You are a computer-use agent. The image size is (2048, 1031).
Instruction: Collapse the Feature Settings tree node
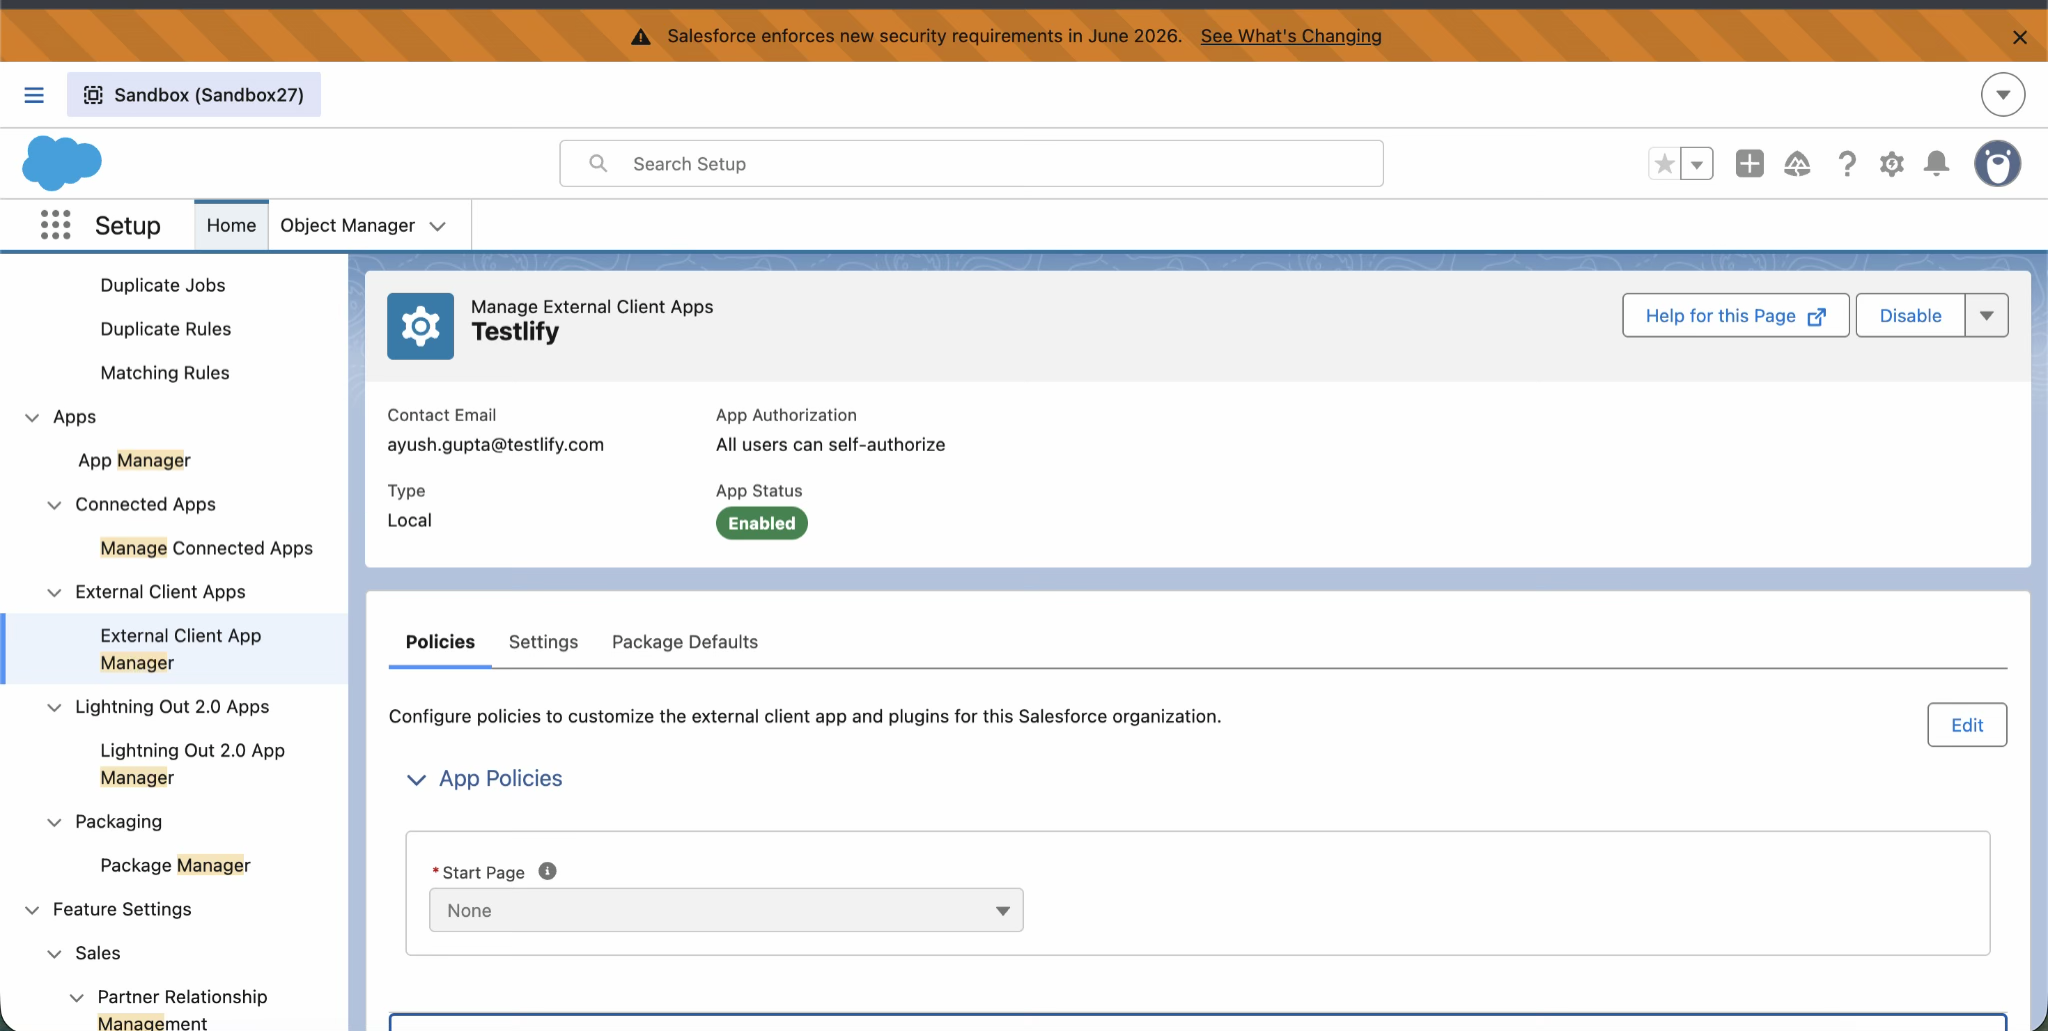(x=32, y=910)
